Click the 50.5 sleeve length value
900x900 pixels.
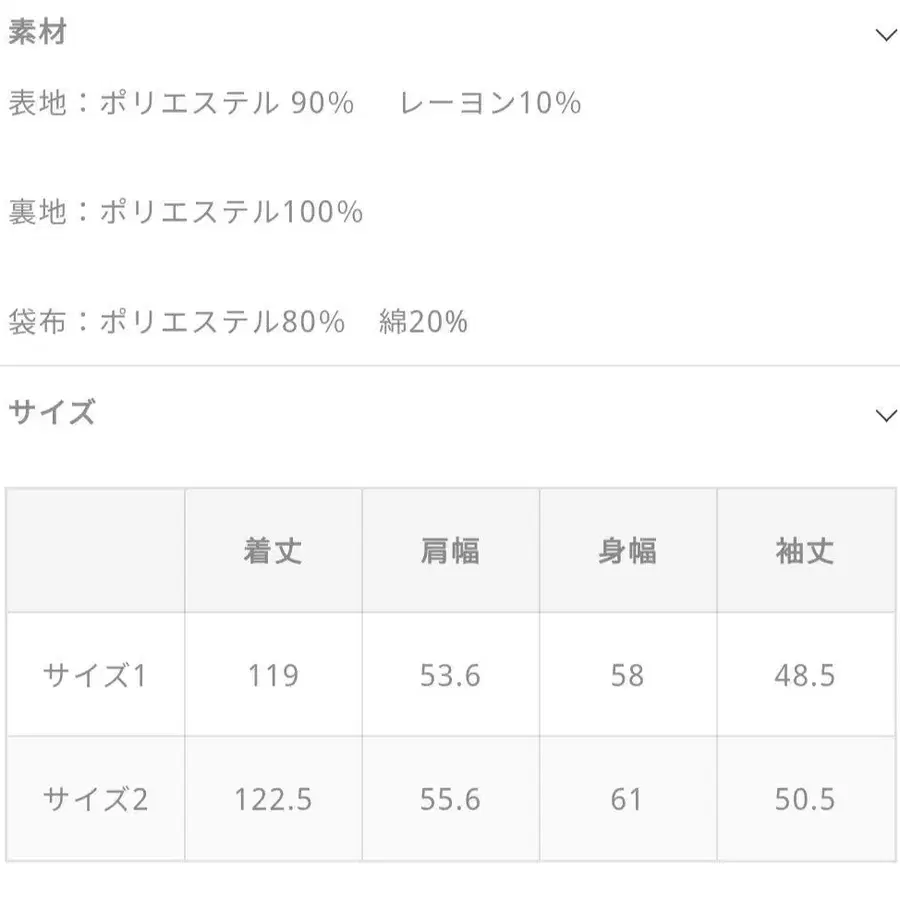click(x=807, y=799)
